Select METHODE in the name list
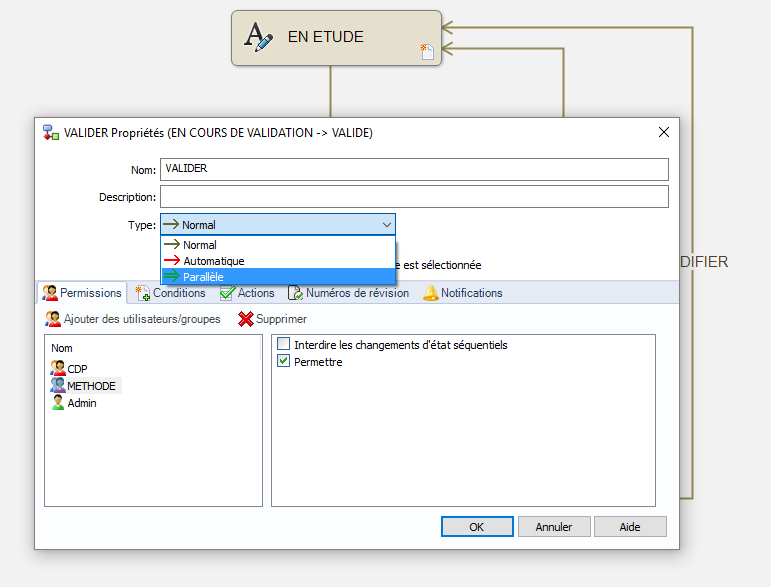The height and width of the screenshot is (587, 771). (x=86, y=385)
